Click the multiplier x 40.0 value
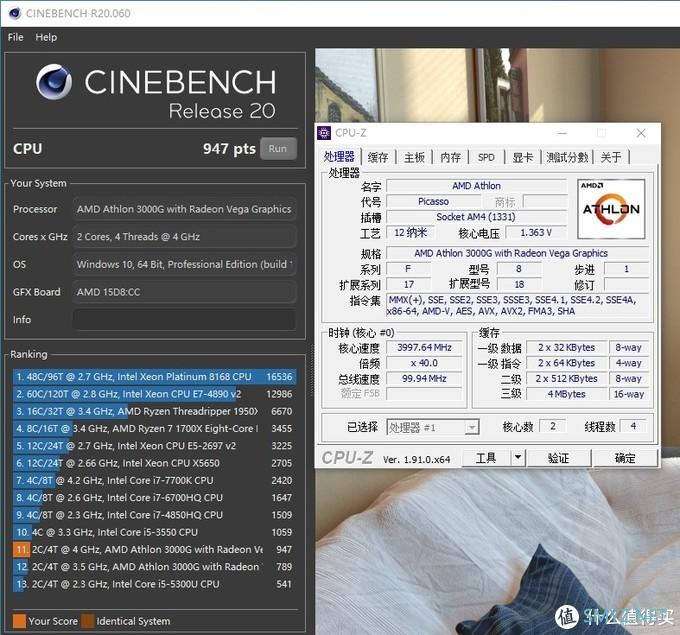This screenshot has width=680, height=635. [424, 363]
